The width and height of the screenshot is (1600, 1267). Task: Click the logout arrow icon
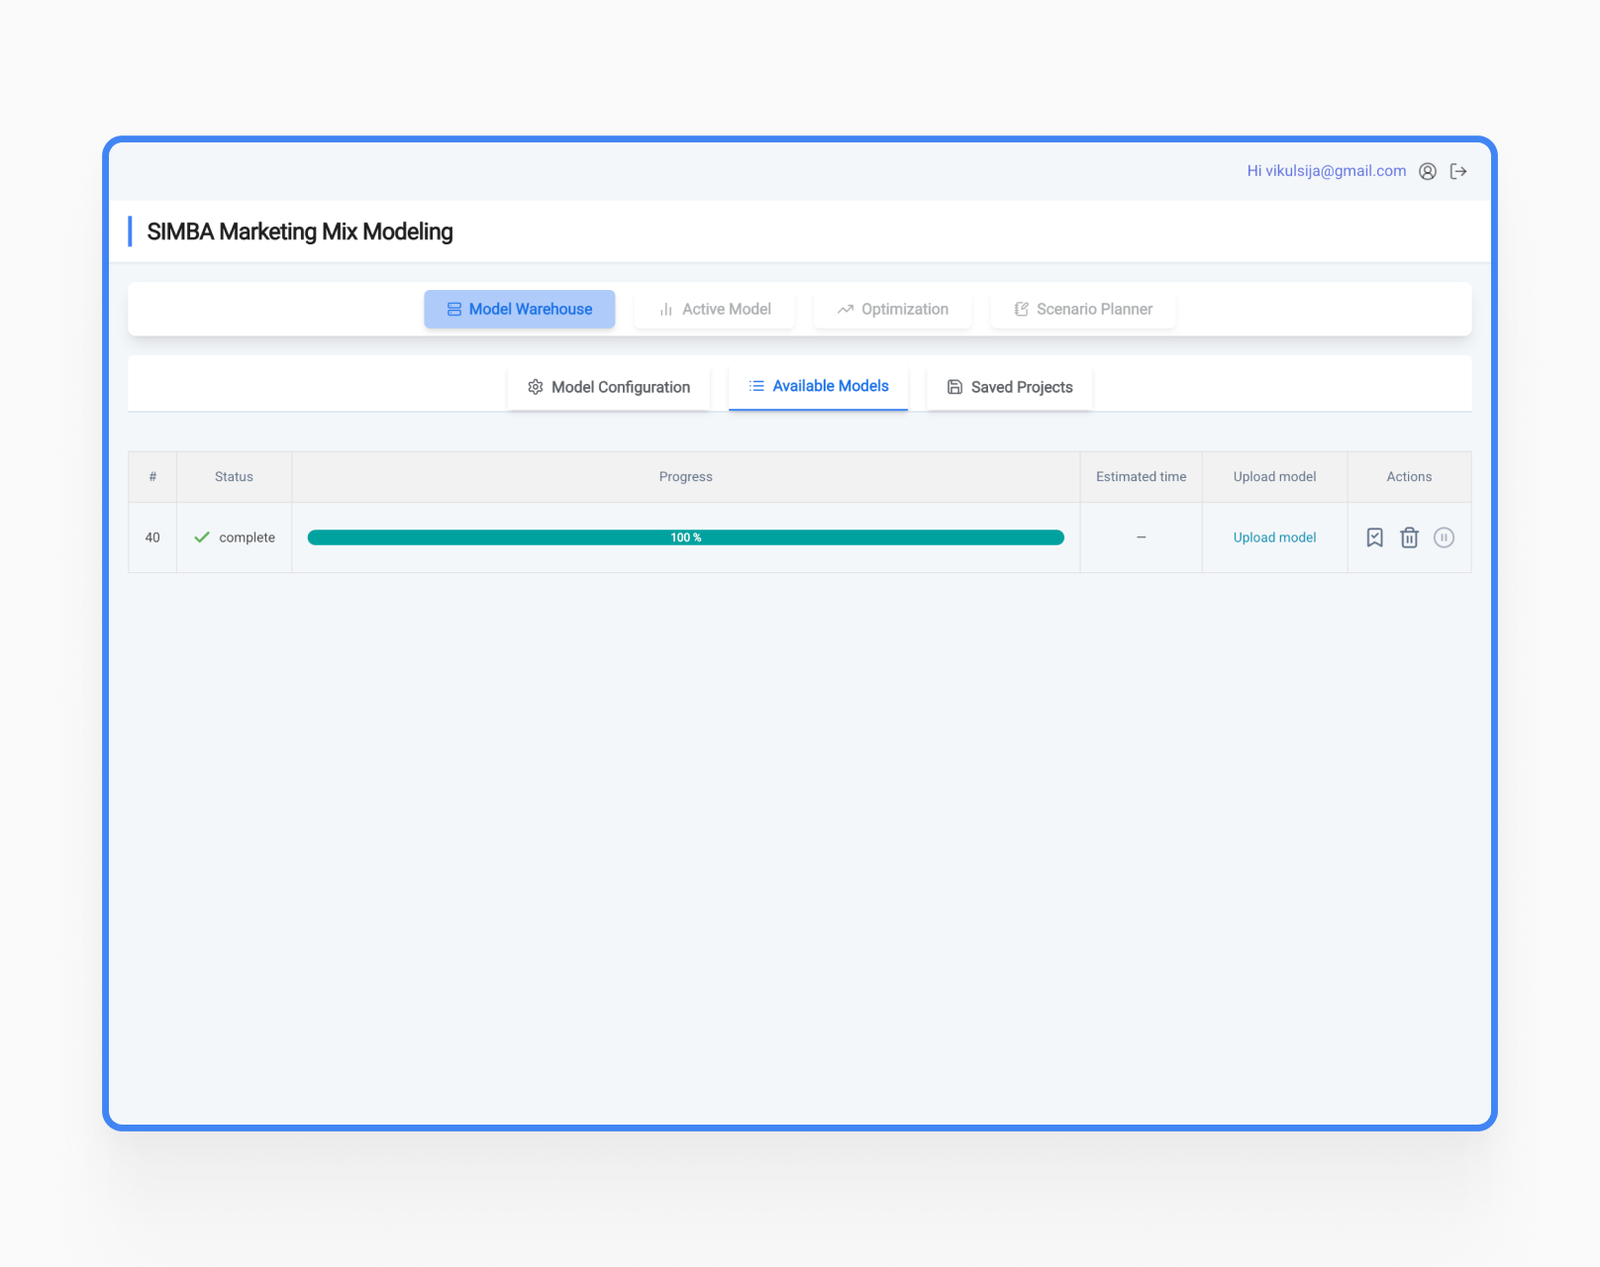pyautogui.click(x=1458, y=171)
